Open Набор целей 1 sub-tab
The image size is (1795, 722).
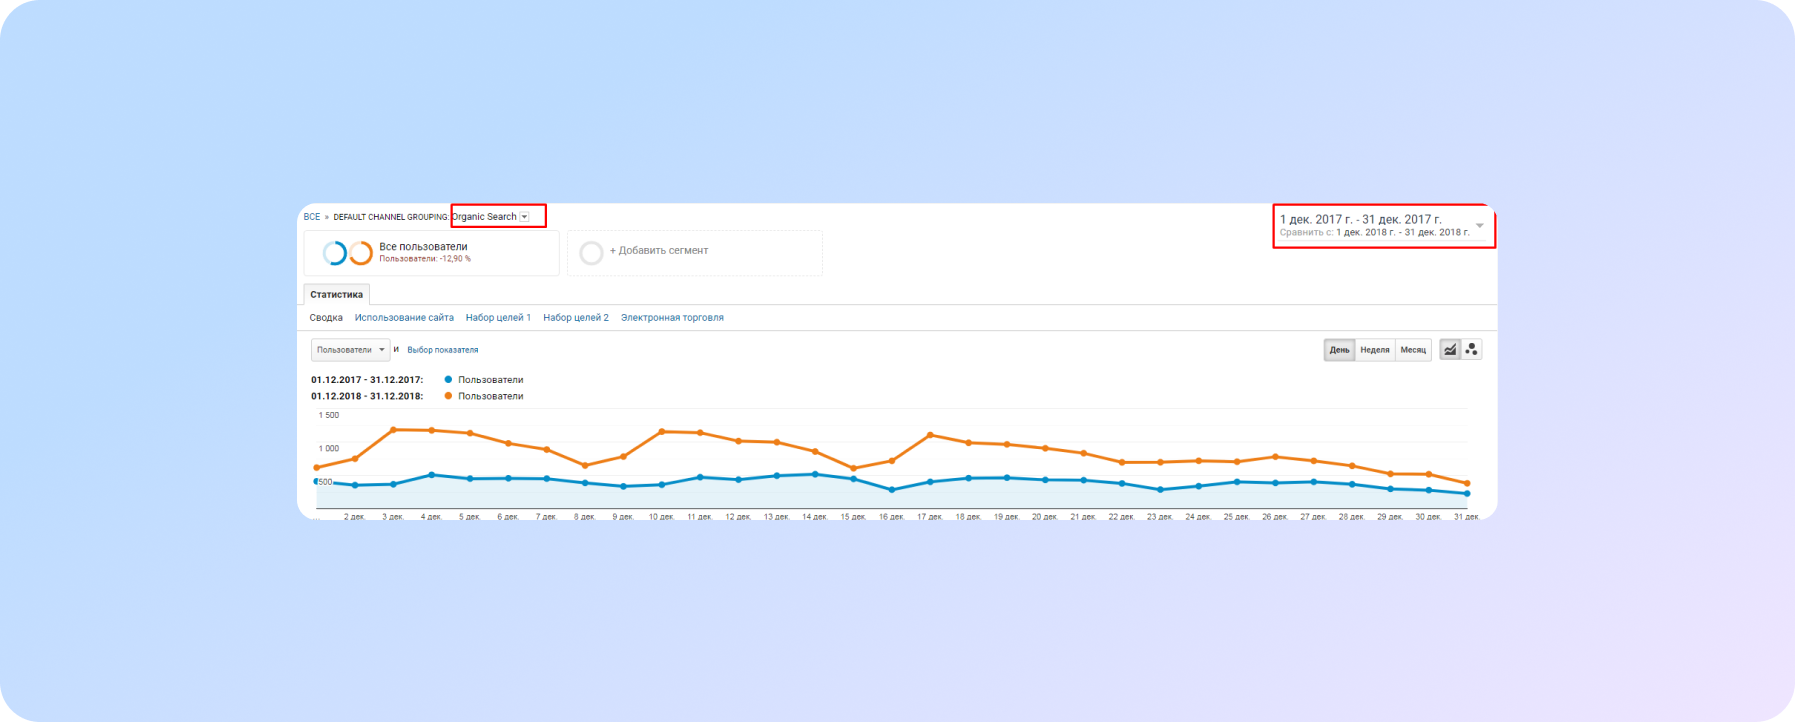pyautogui.click(x=498, y=318)
